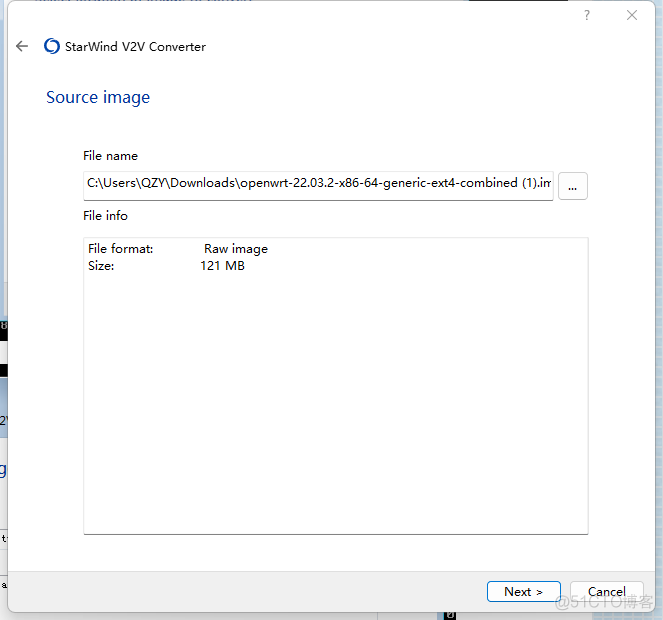Close the converter wizard window
This screenshot has height=620, width=663.
point(632,15)
